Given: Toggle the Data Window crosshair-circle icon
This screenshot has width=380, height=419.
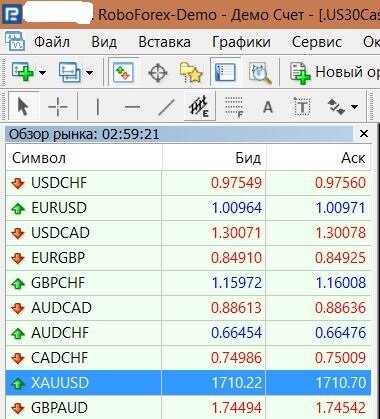Looking at the screenshot, I should point(157,73).
